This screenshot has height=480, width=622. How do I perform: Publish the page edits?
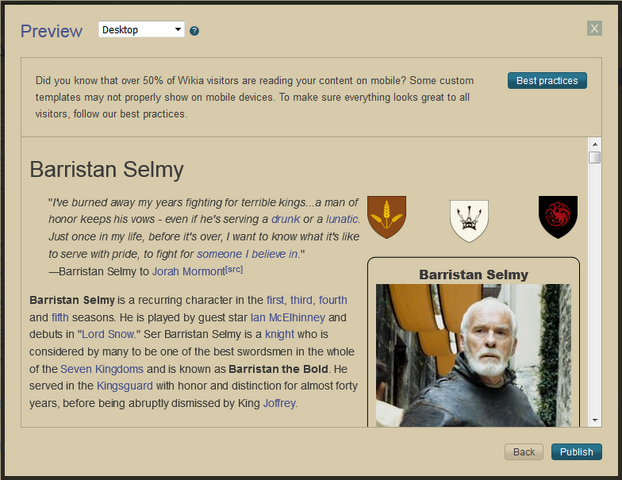point(576,452)
